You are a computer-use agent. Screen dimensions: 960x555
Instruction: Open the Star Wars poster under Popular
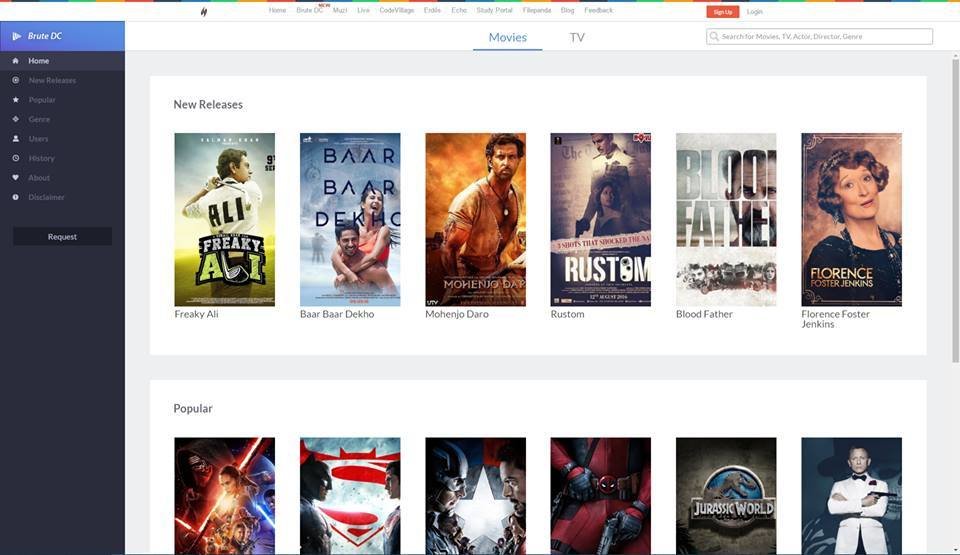point(225,496)
